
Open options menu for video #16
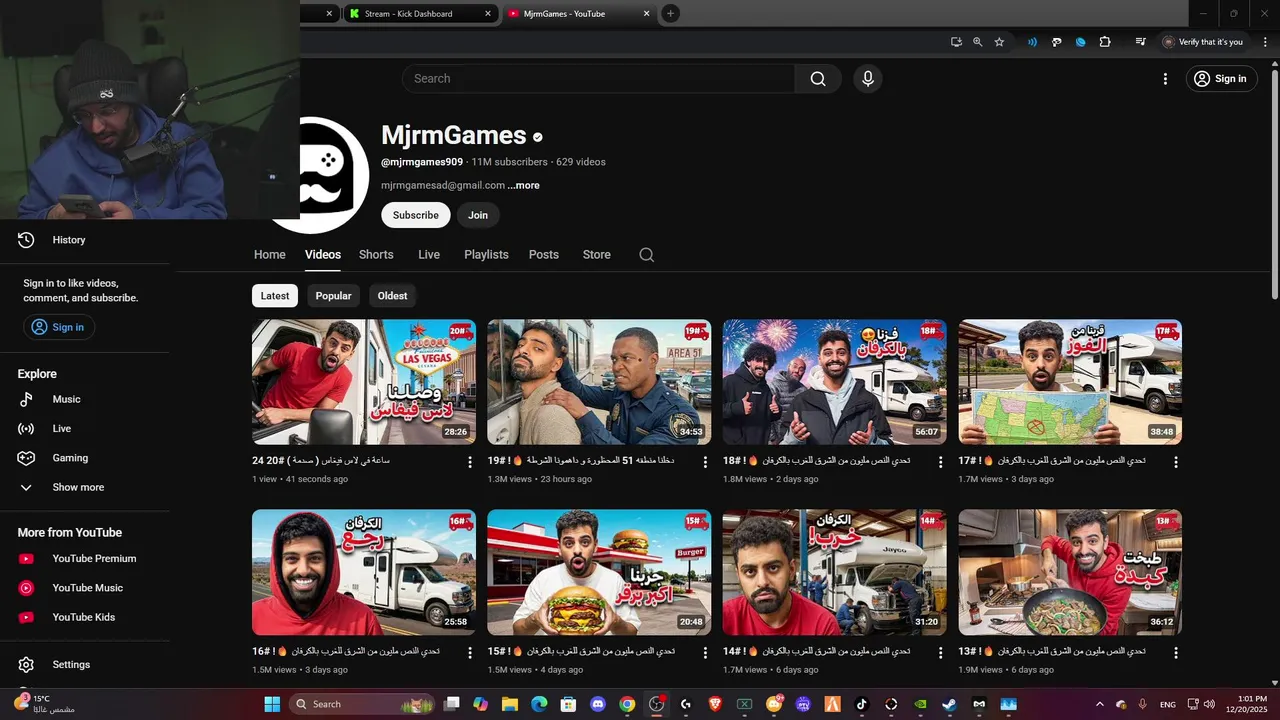click(470, 652)
